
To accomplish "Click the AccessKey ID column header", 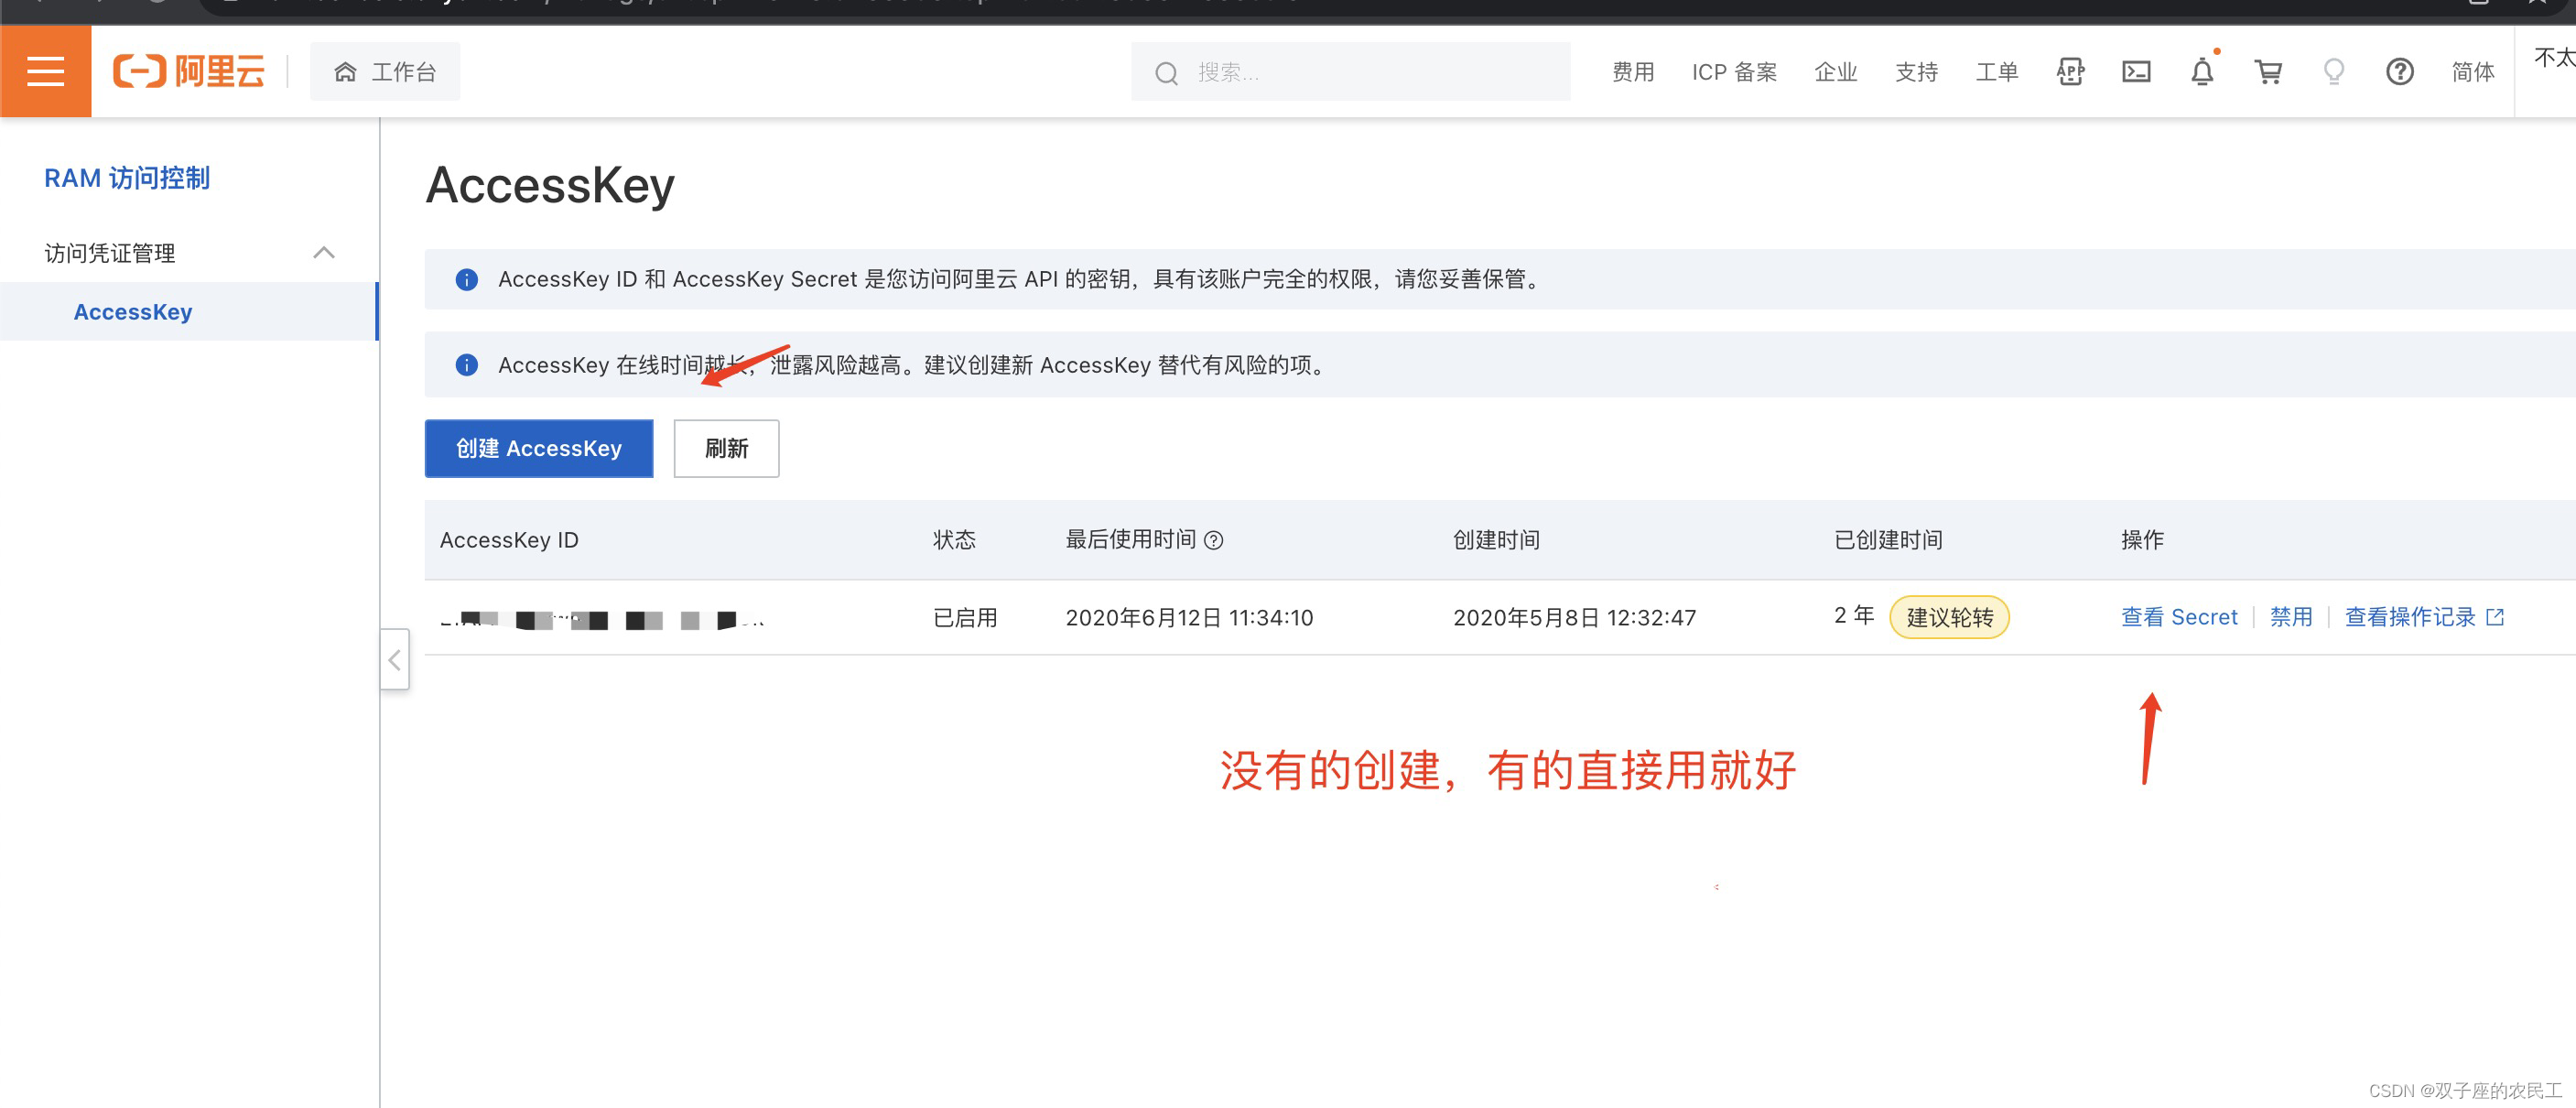I will pyautogui.click(x=509, y=540).
